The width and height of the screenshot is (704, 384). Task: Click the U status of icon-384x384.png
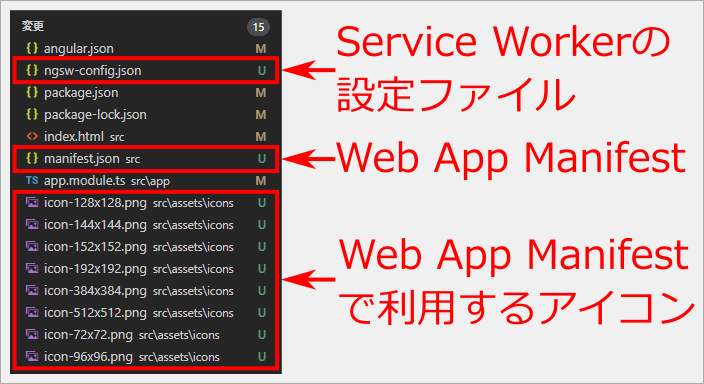(x=262, y=291)
